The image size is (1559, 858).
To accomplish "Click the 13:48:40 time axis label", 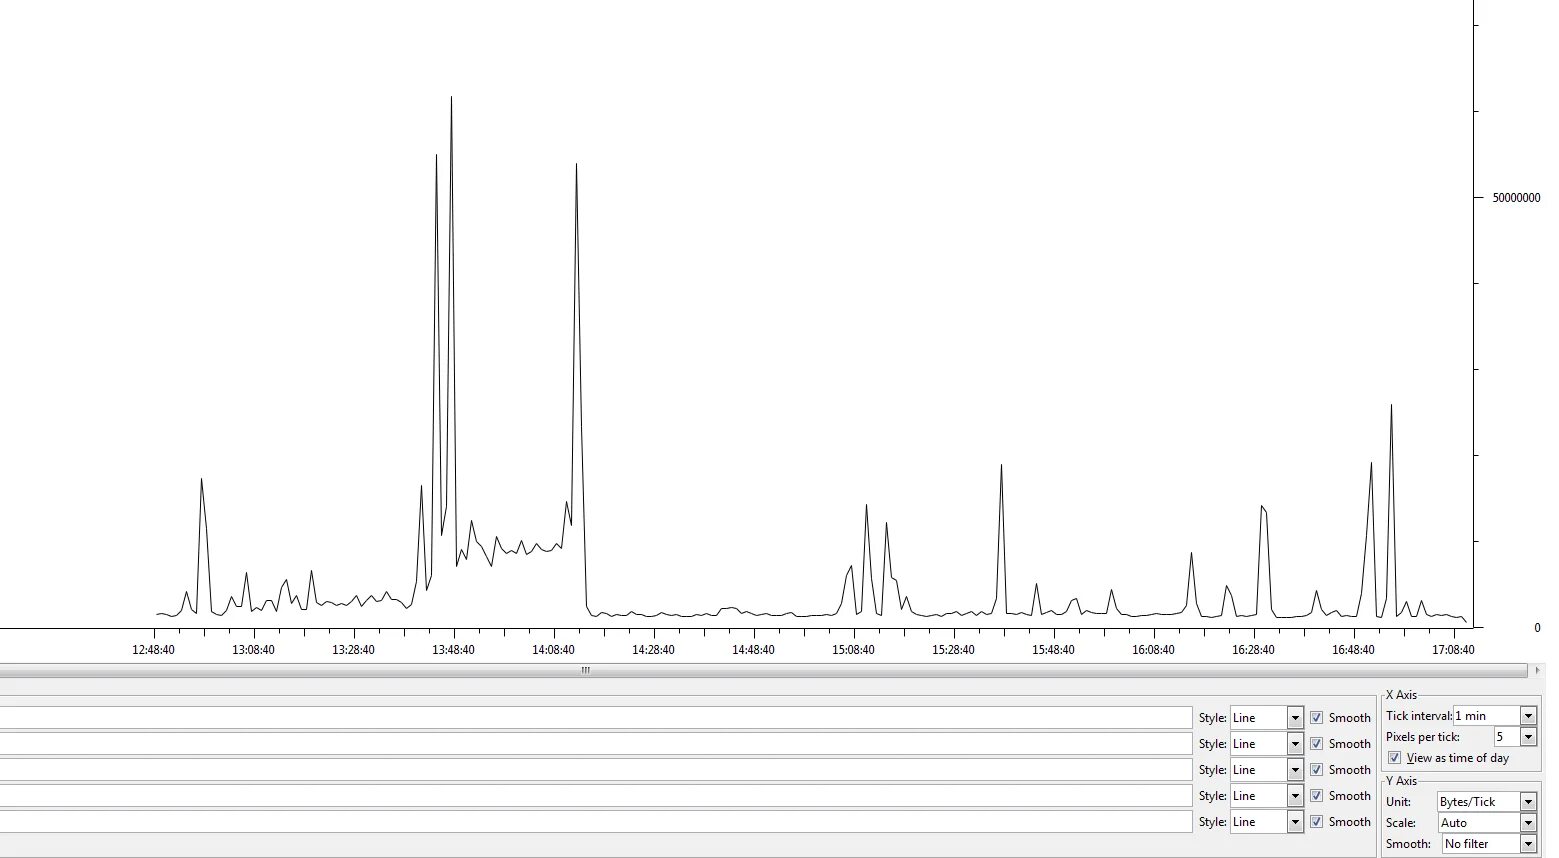I will point(453,650).
